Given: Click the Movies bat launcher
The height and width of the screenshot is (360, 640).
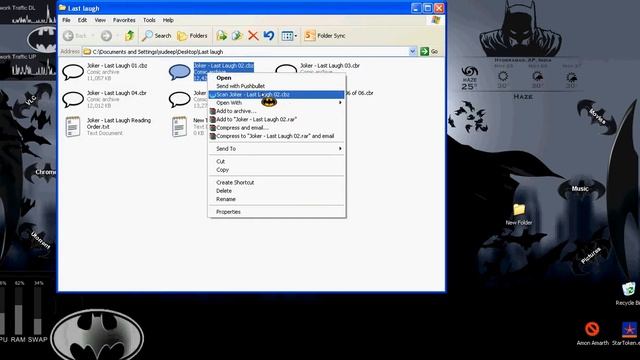Looking at the screenshot, I should click(x=597, y=116).
